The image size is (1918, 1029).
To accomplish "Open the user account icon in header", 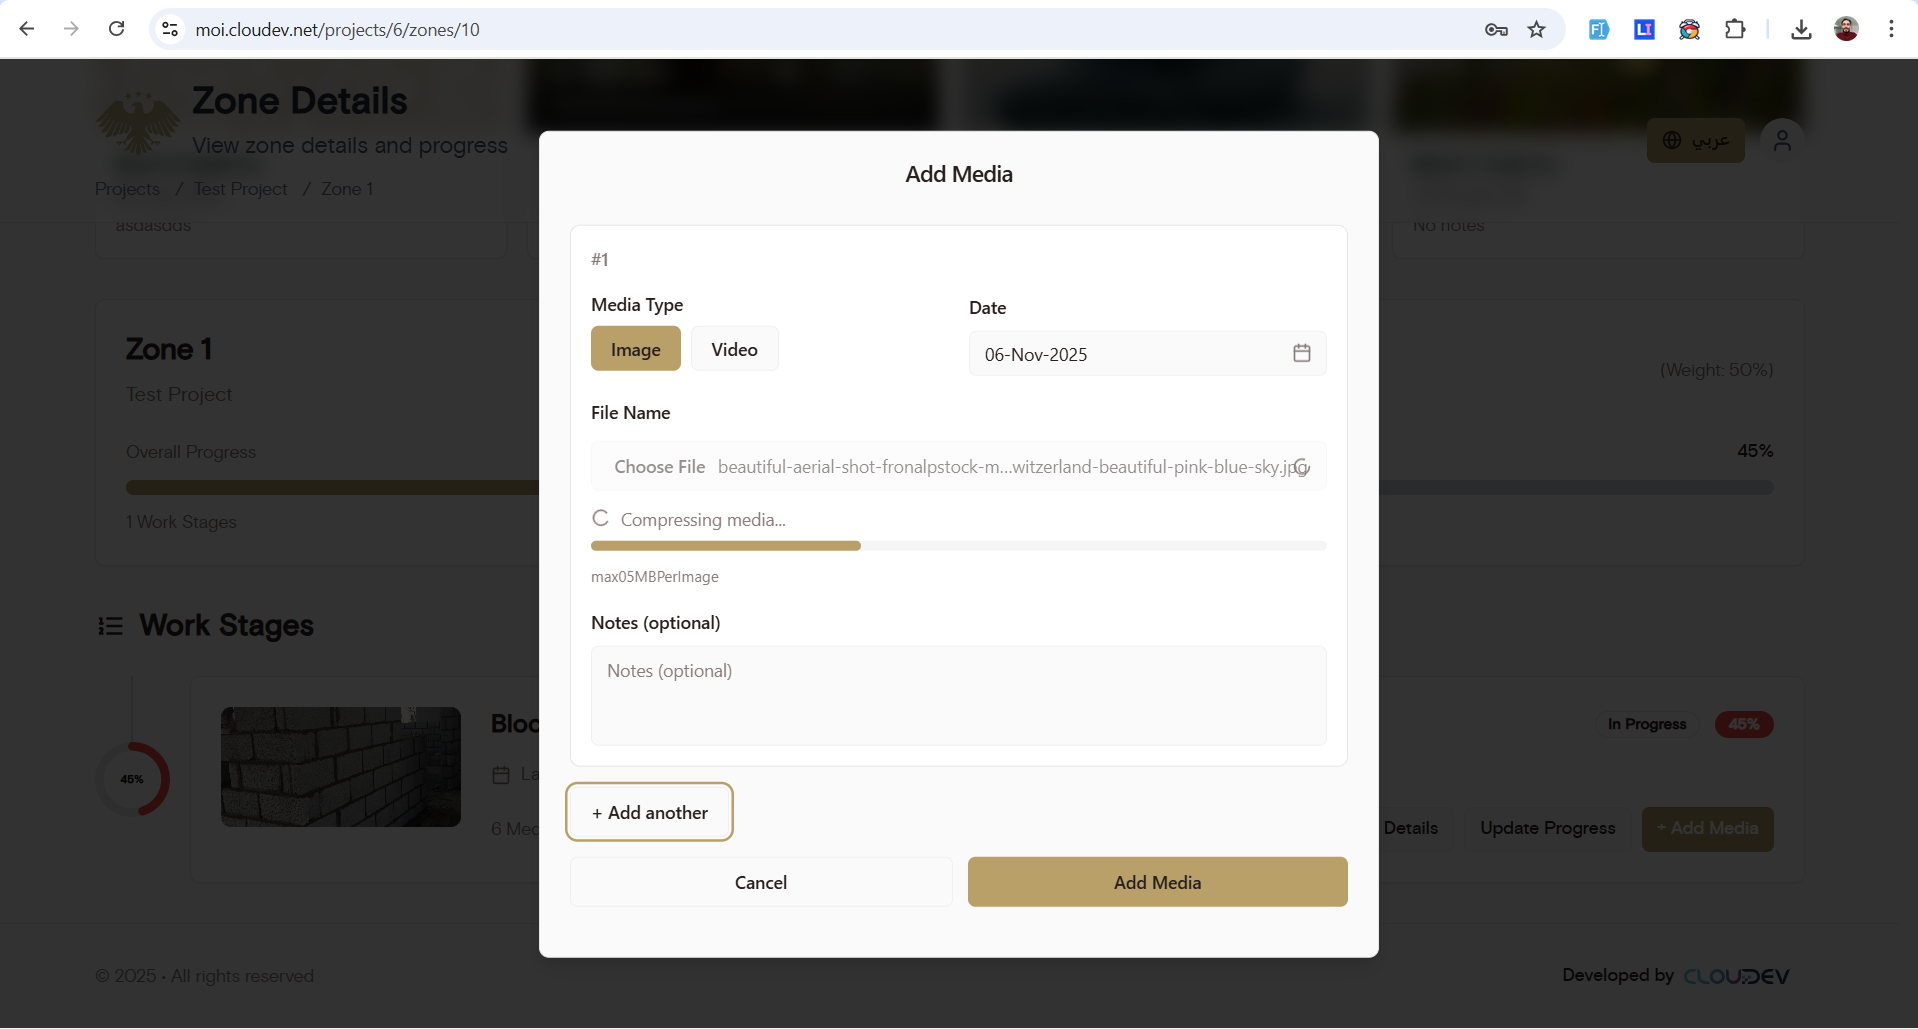I will [x=1781, y=141].
